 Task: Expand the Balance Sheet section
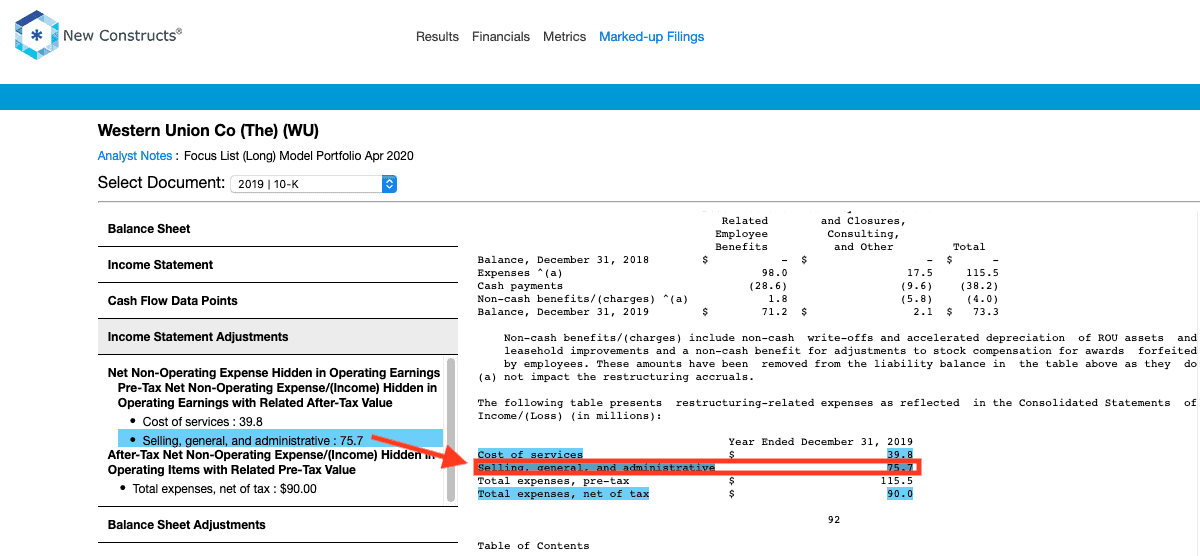(x=277, y=229)
